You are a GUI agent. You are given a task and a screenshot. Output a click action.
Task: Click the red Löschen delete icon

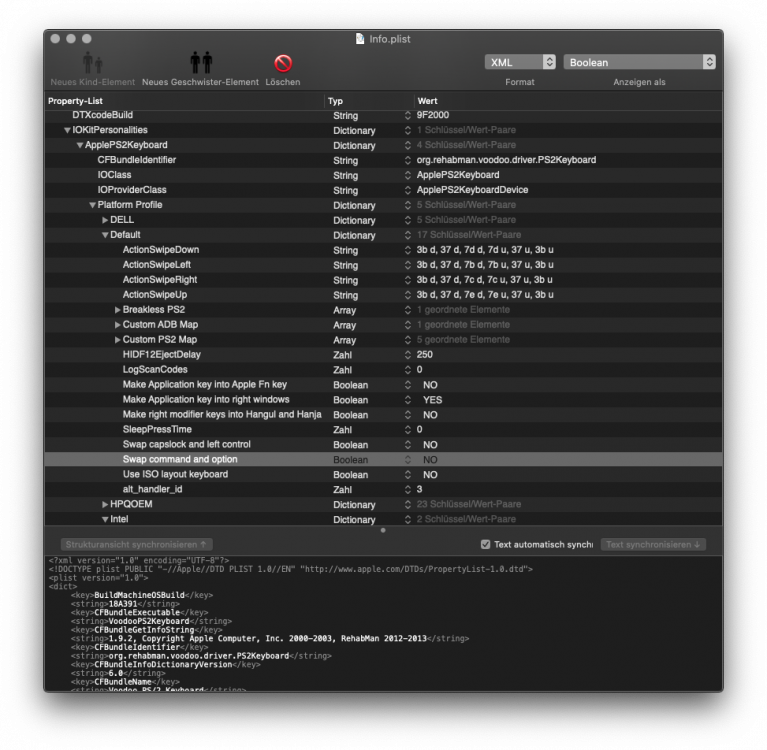point(283,63)
